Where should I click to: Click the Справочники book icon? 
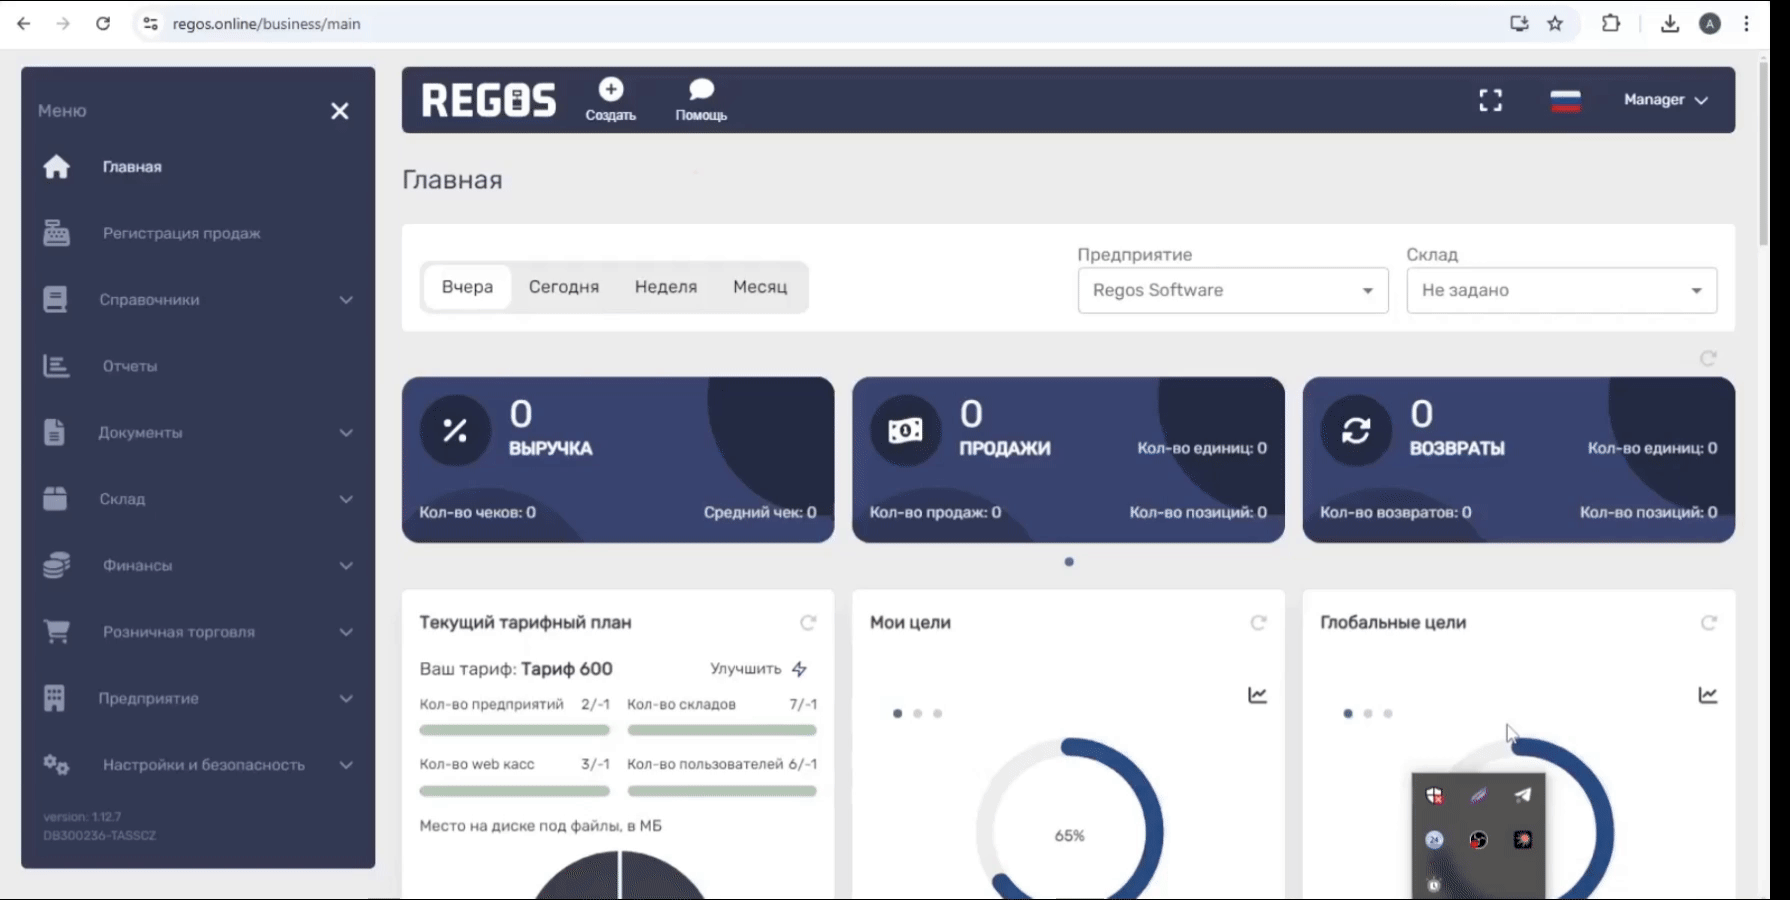tap(55, 299)
